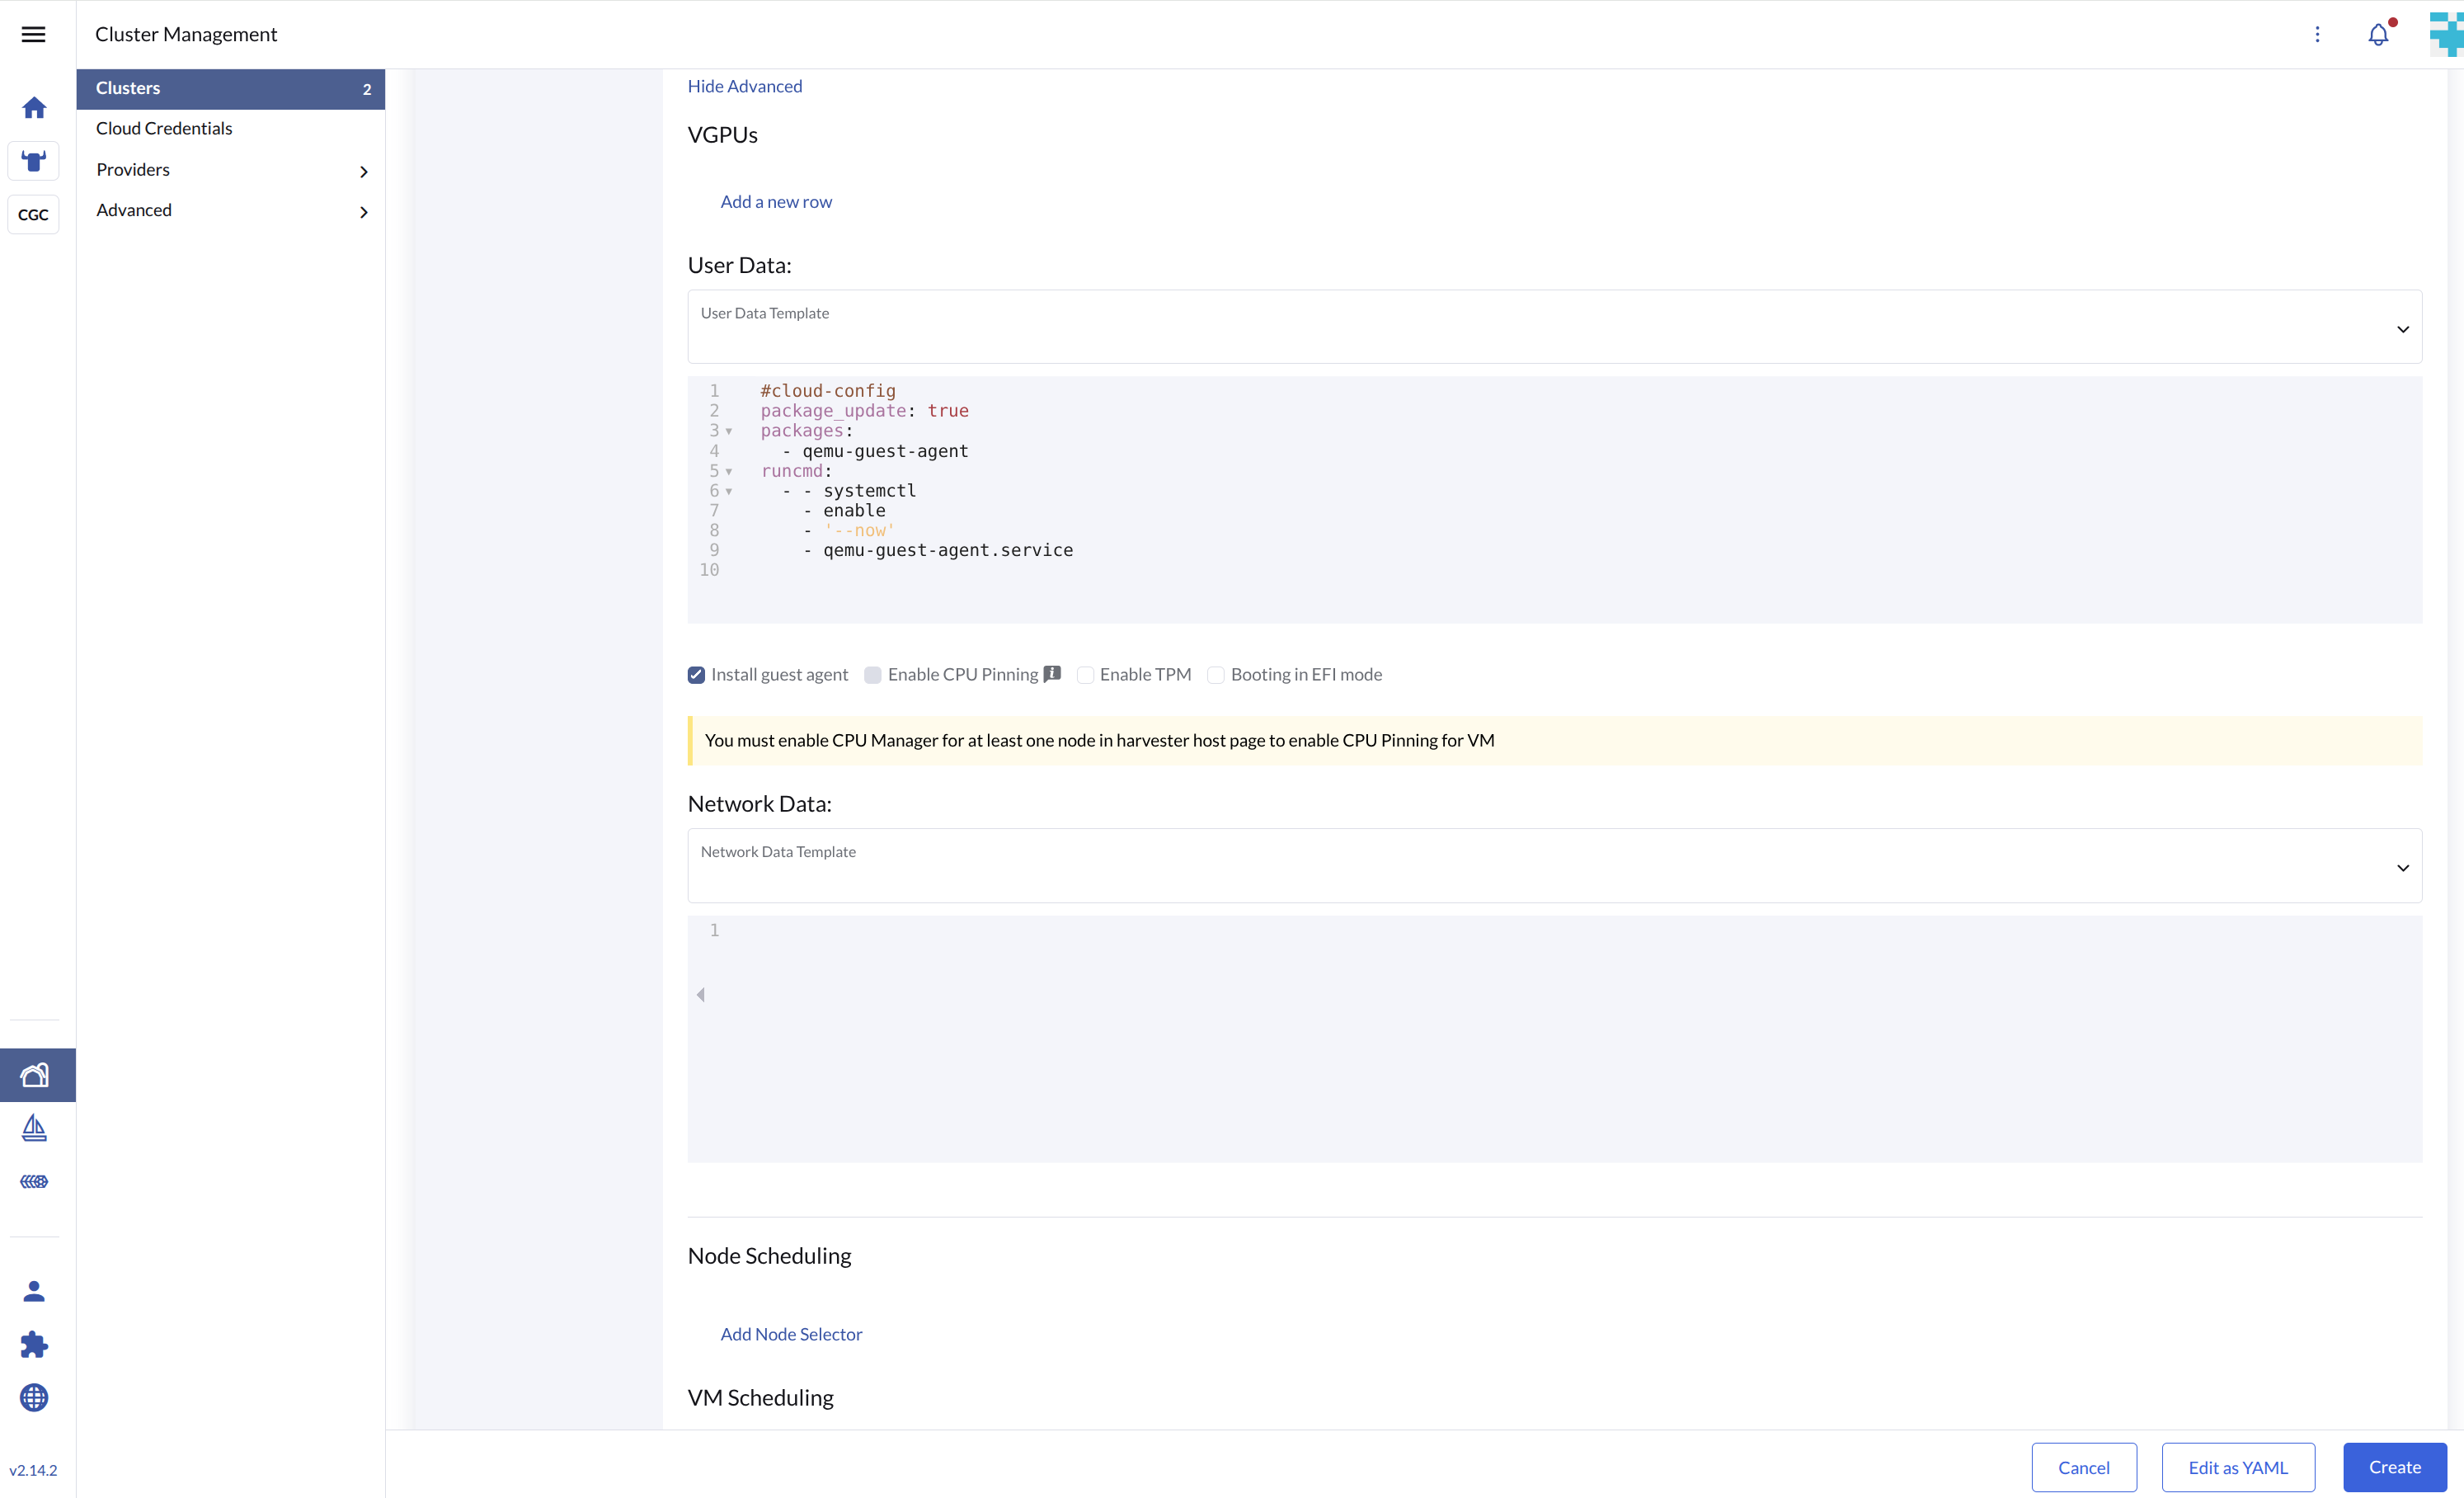2464x1498 pixels.
Task: Open Continuous Delivery sailboat icon
Action: point(34,1128)
